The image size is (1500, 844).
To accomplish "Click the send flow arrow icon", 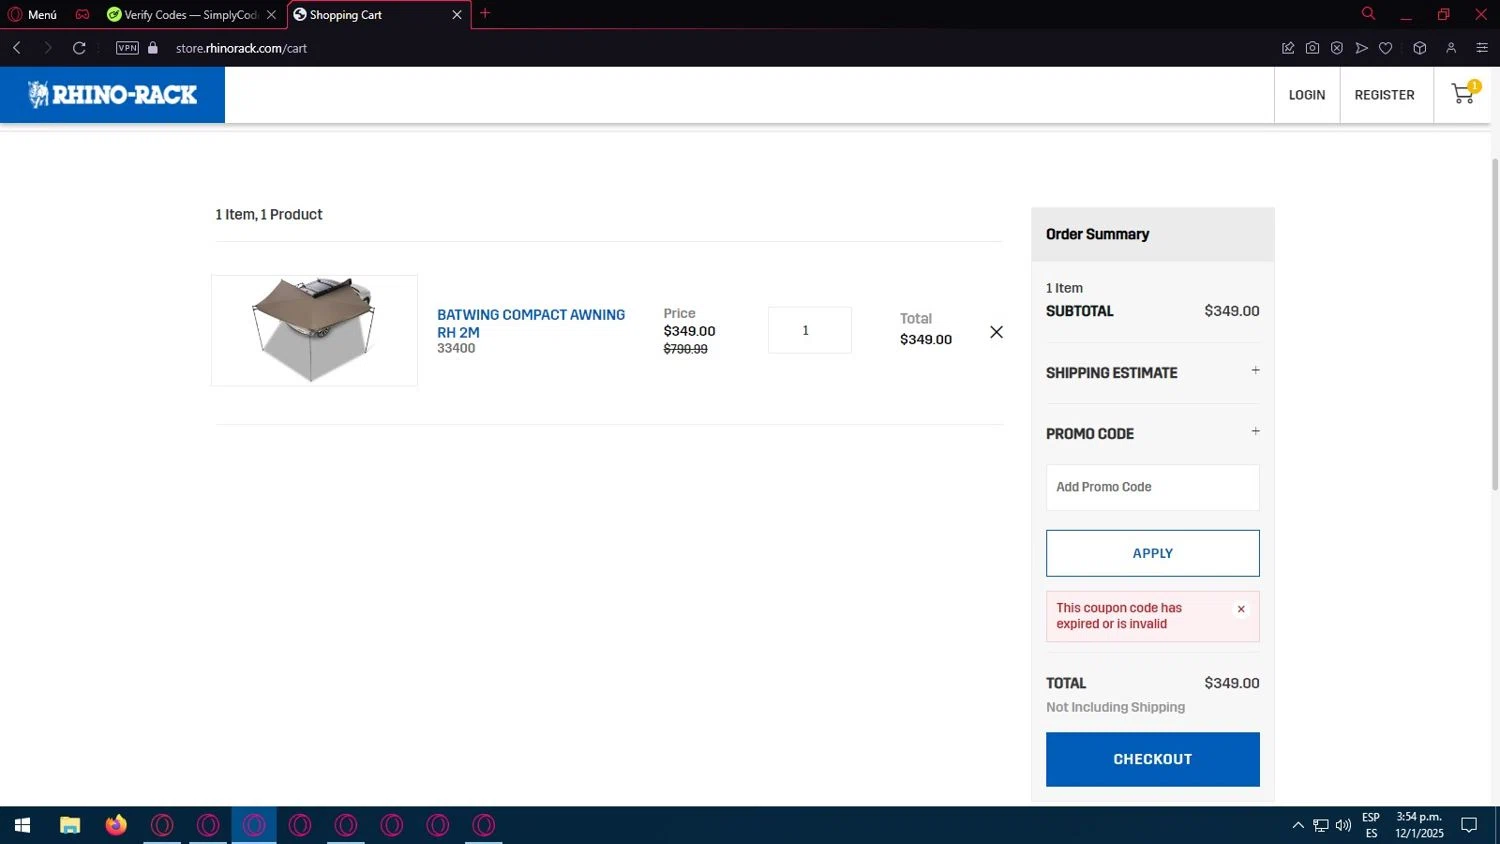I will pyautogui.click(x=1361, y=48).
